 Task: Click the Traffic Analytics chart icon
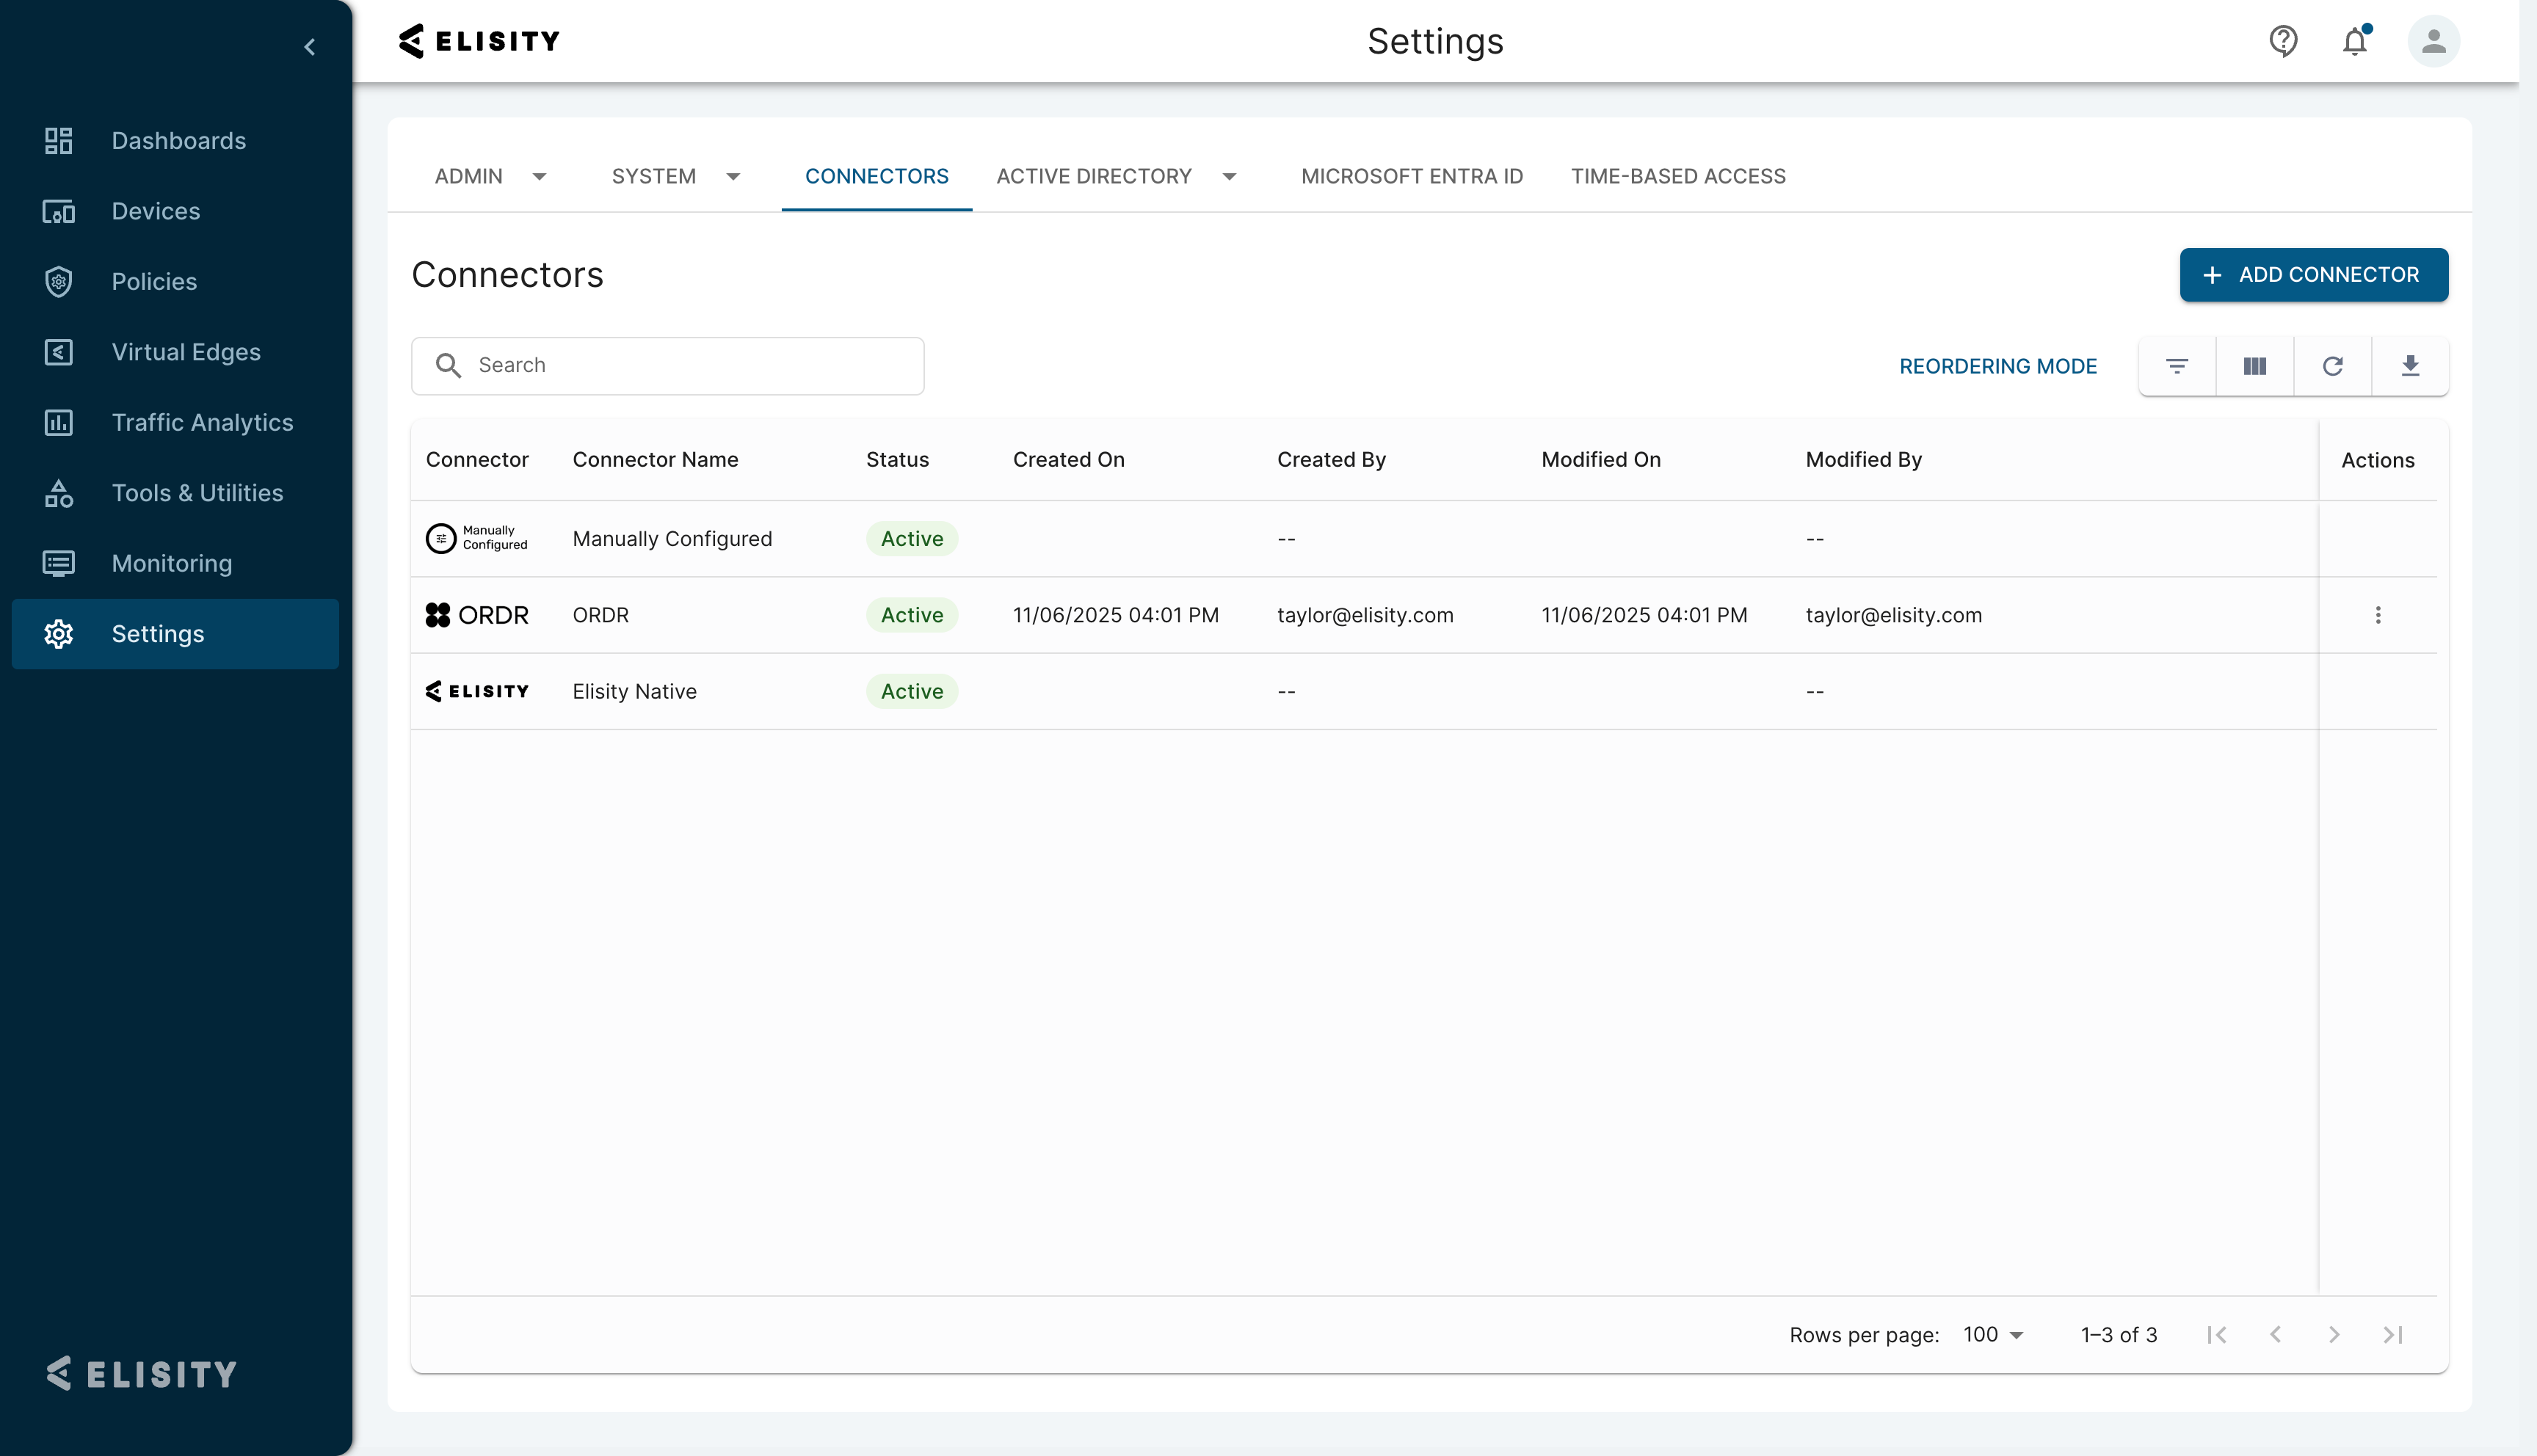(59, 423)
